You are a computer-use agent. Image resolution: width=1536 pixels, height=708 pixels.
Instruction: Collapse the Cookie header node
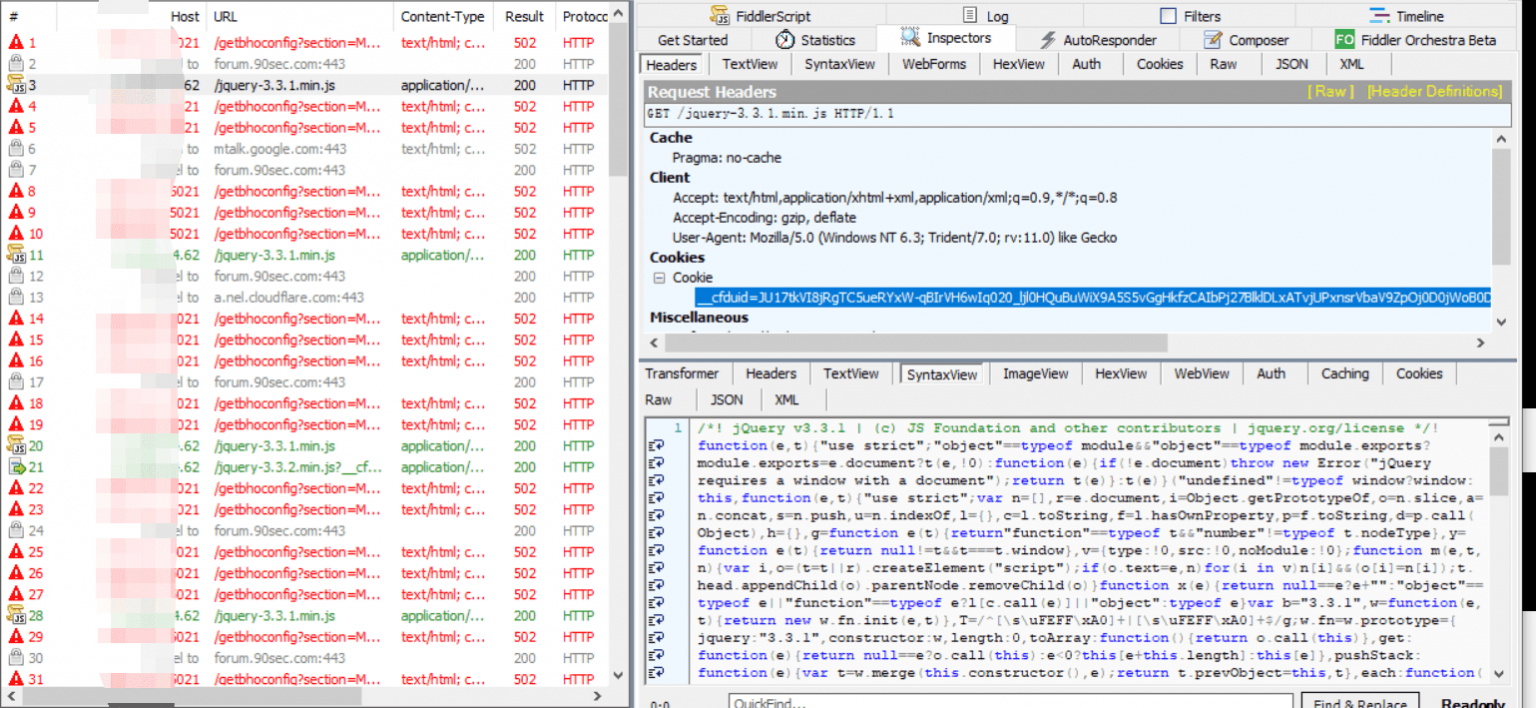click(x=659, y=278)
